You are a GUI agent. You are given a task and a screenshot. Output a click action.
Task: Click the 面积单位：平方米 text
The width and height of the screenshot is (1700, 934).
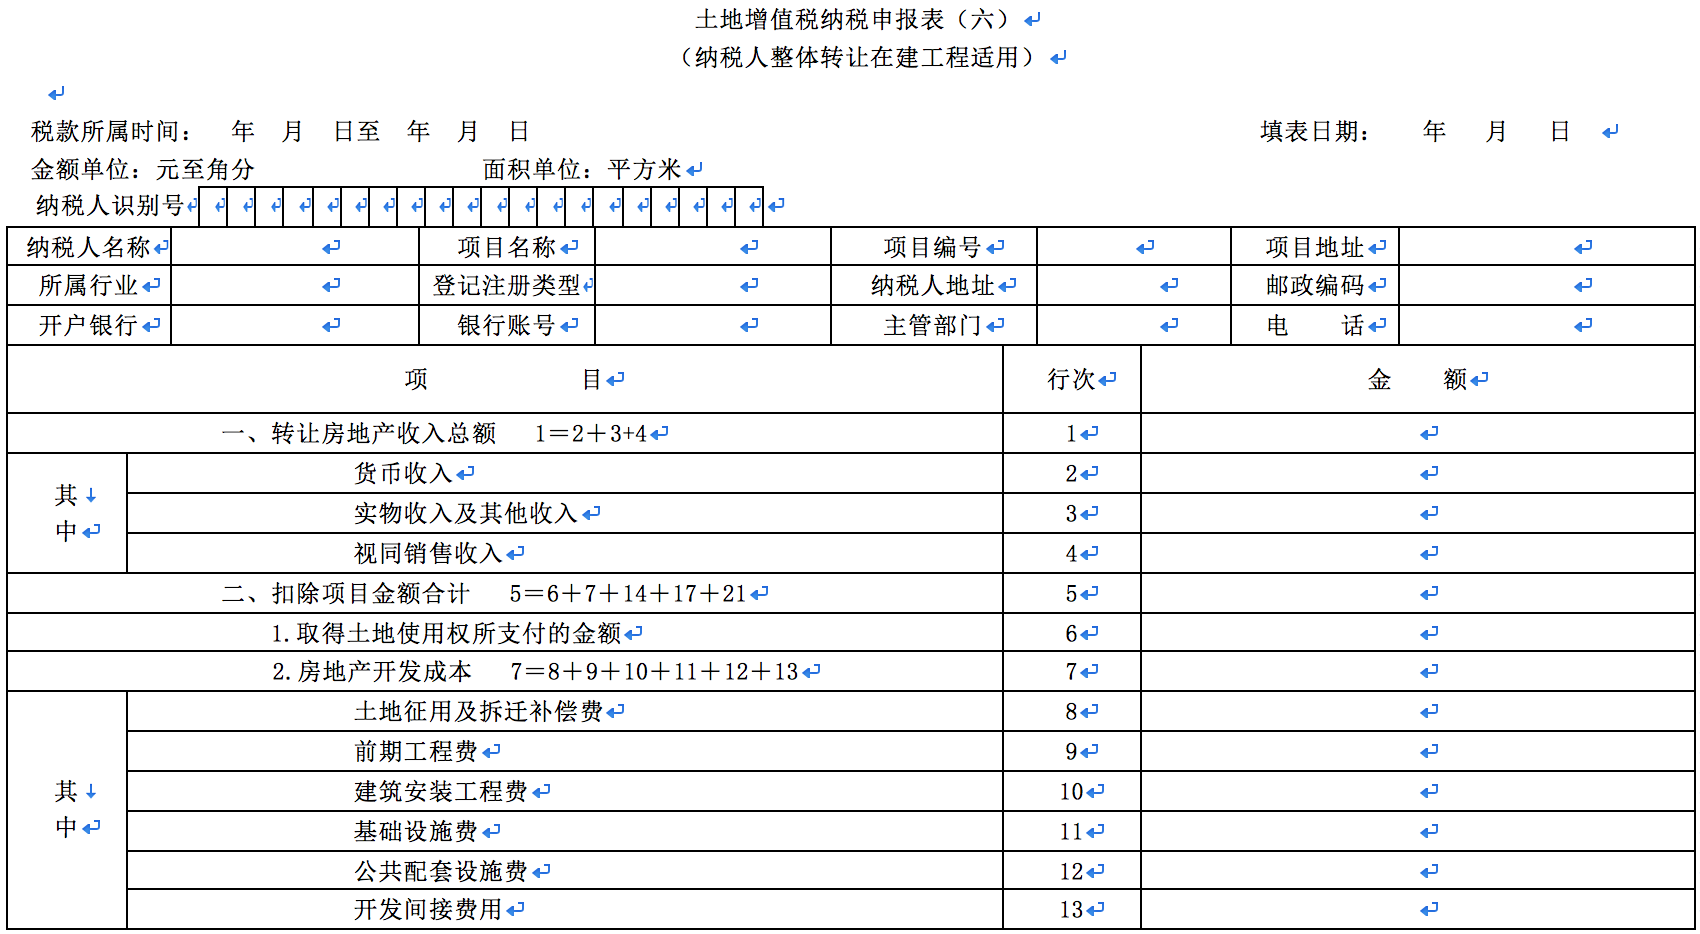point(582,169)
